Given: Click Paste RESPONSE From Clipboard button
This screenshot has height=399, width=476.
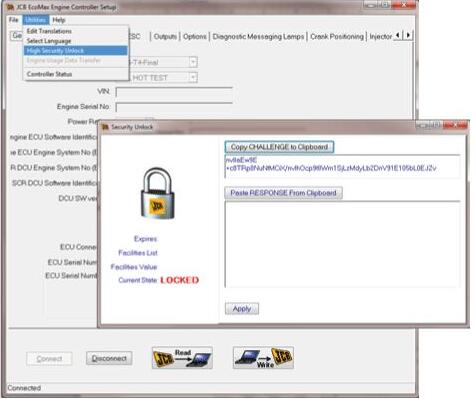Looking at the screenshot, I should point(283,193).
